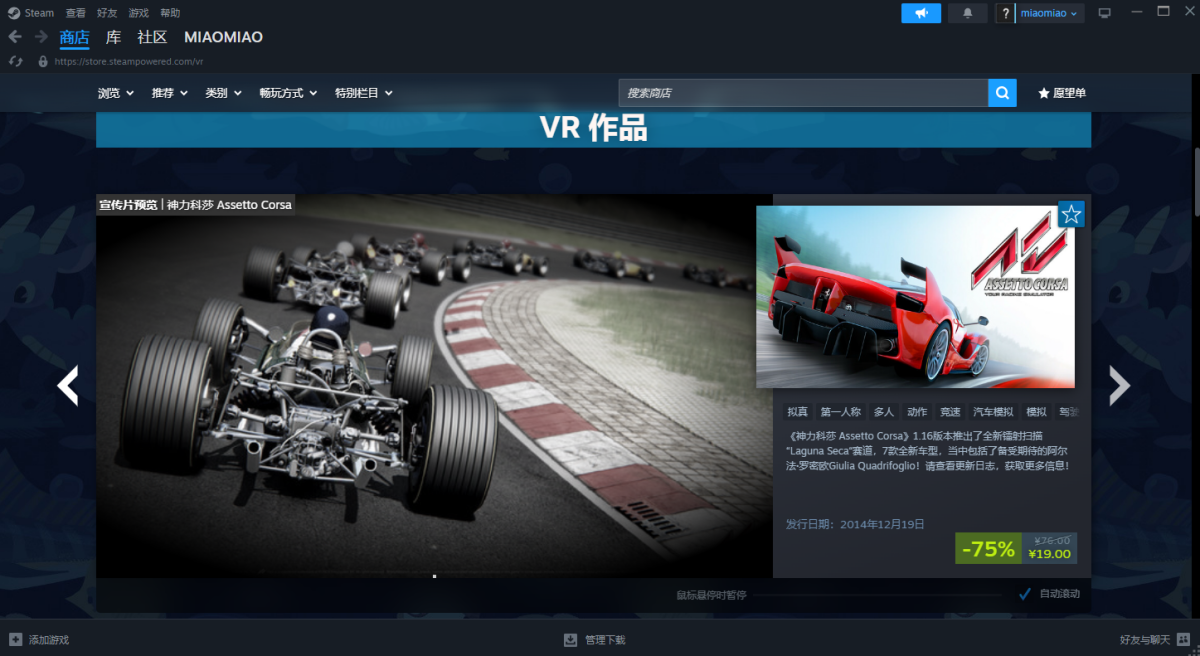Click the 发行日期 2014年12月19日 text
Viewport: 1200px width, 656px height.
point(855,524)
